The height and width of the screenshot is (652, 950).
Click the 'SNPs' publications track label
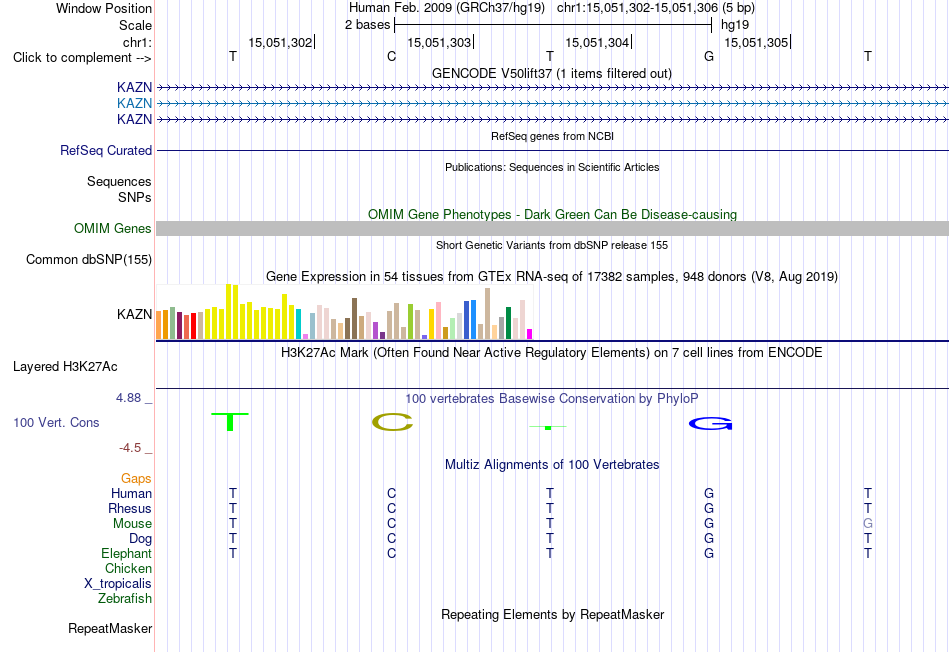(x=135, y=197)
